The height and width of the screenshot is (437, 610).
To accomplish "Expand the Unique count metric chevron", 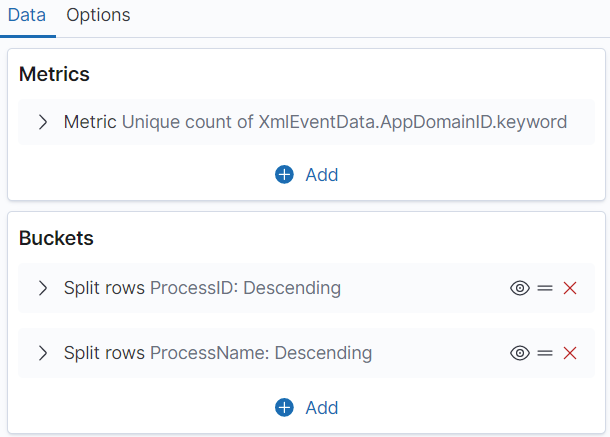I will pyautogui.click(x=43, y=122).
